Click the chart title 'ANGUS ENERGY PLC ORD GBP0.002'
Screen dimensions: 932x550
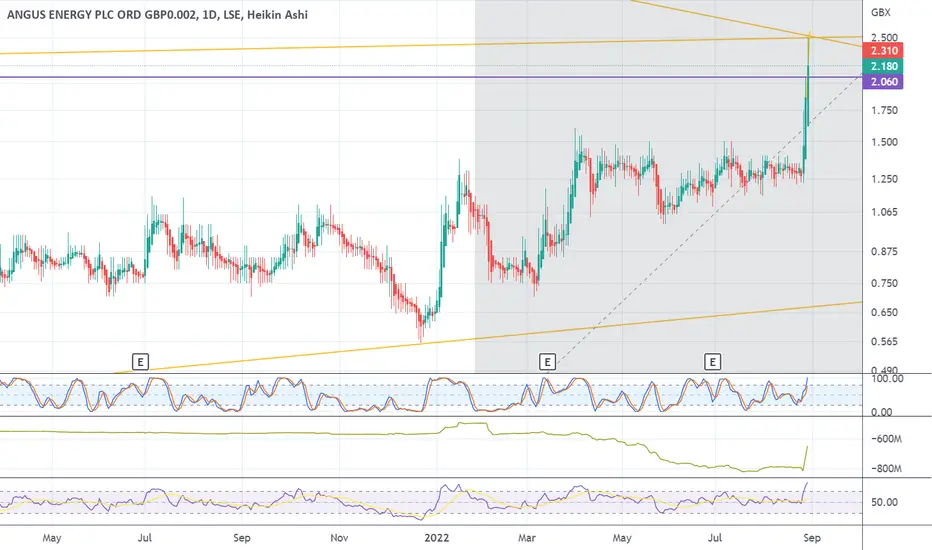tap(101, 15)
